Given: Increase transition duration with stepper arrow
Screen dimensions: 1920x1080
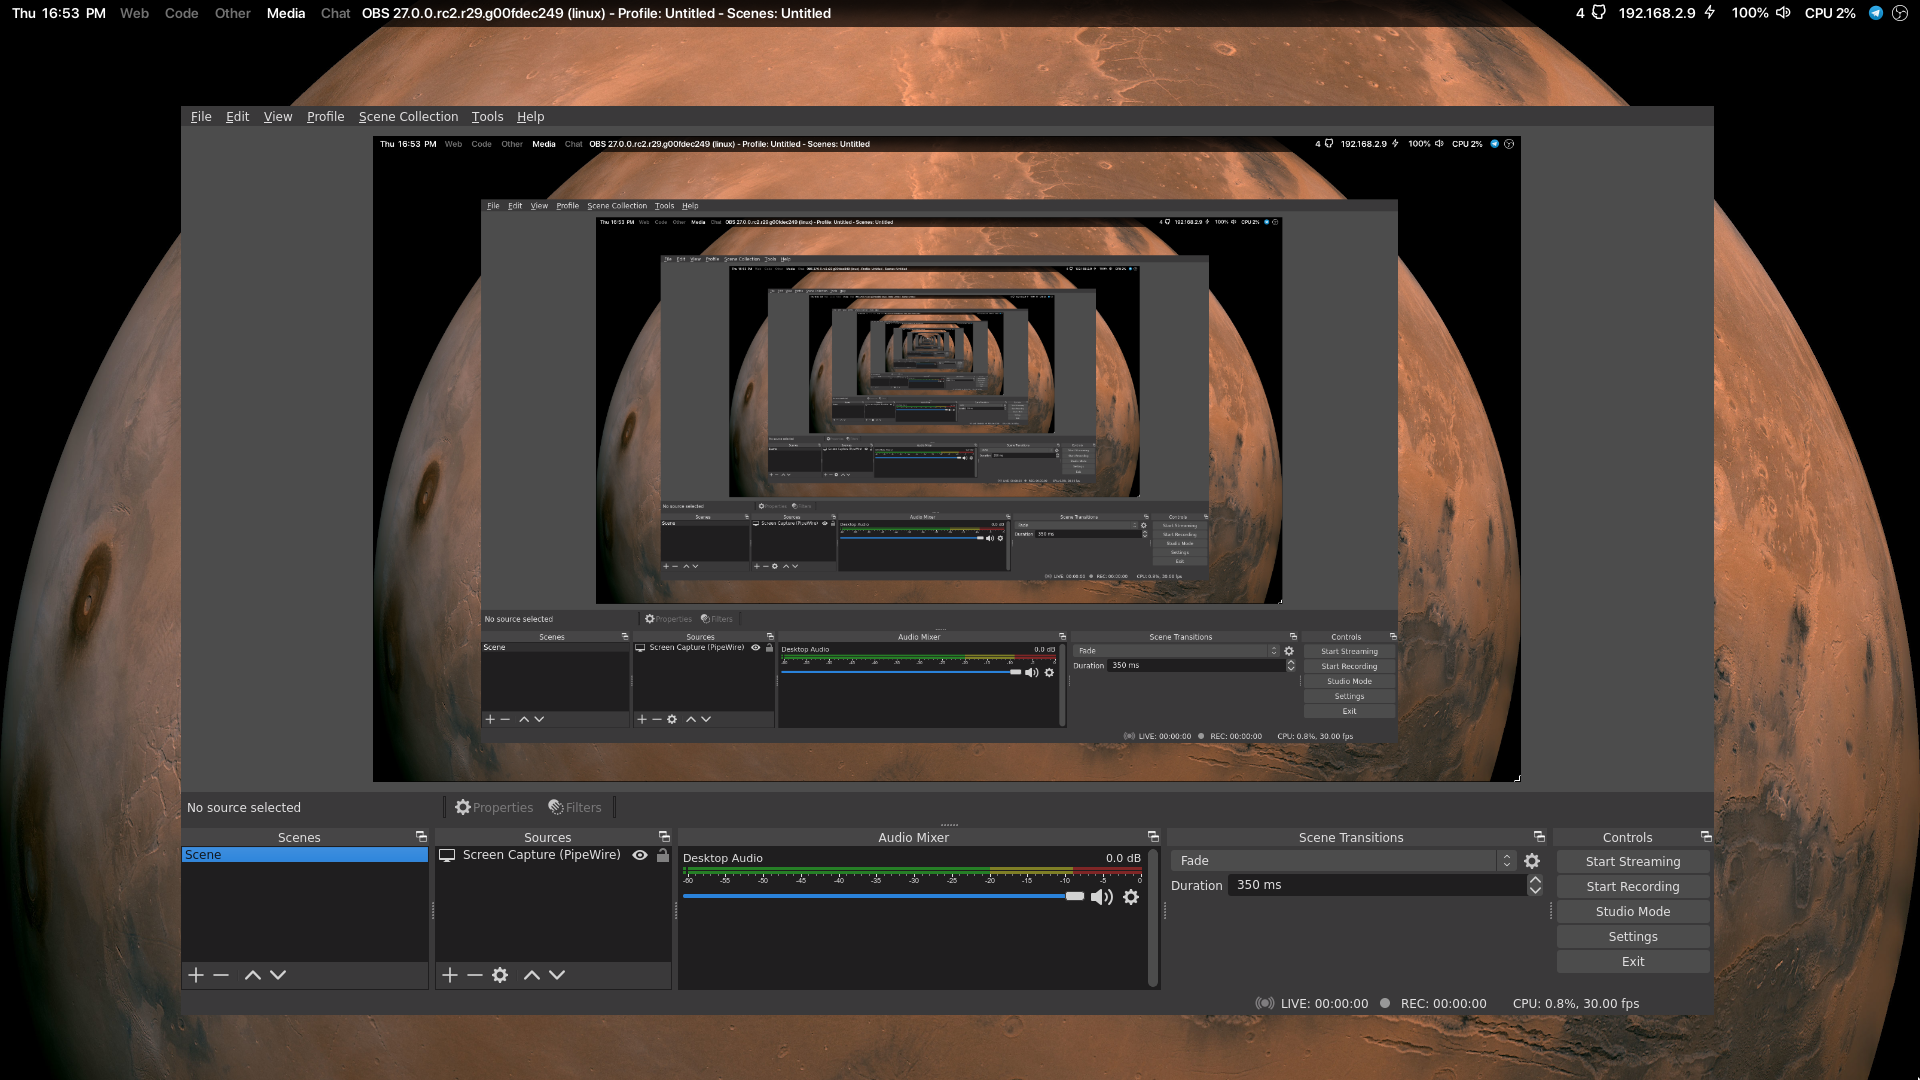Looking at the screenshot, I should pos(1534,879).
